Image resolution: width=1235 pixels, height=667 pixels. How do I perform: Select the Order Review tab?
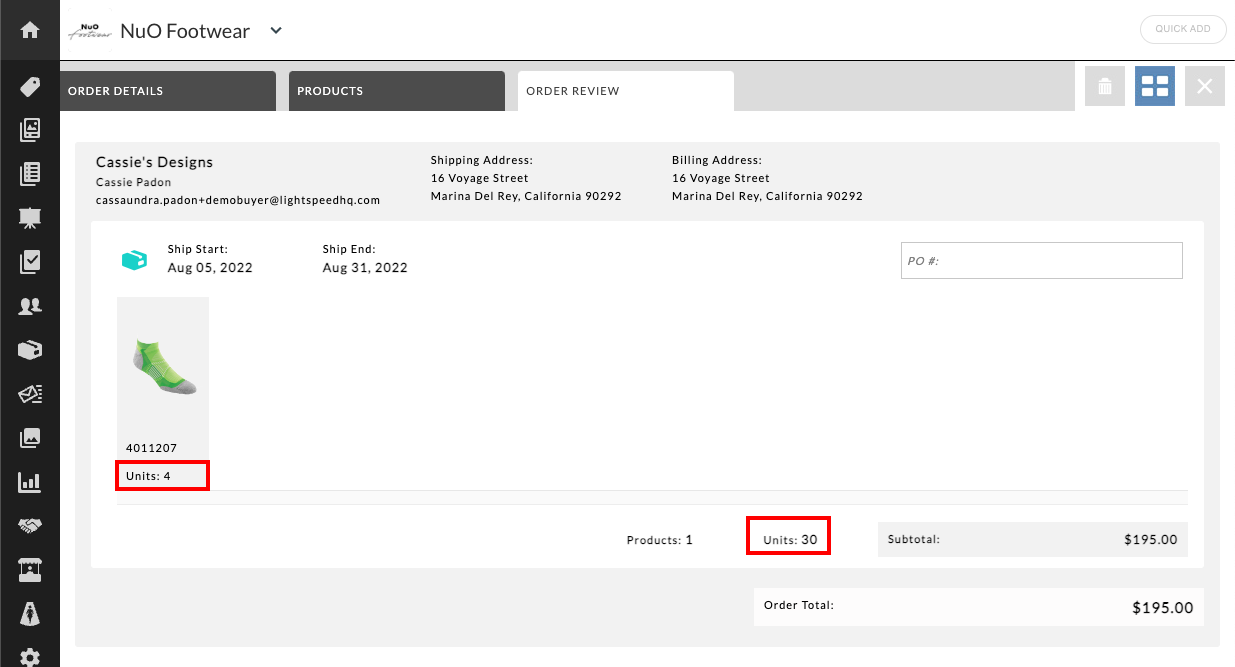point(626,91)
